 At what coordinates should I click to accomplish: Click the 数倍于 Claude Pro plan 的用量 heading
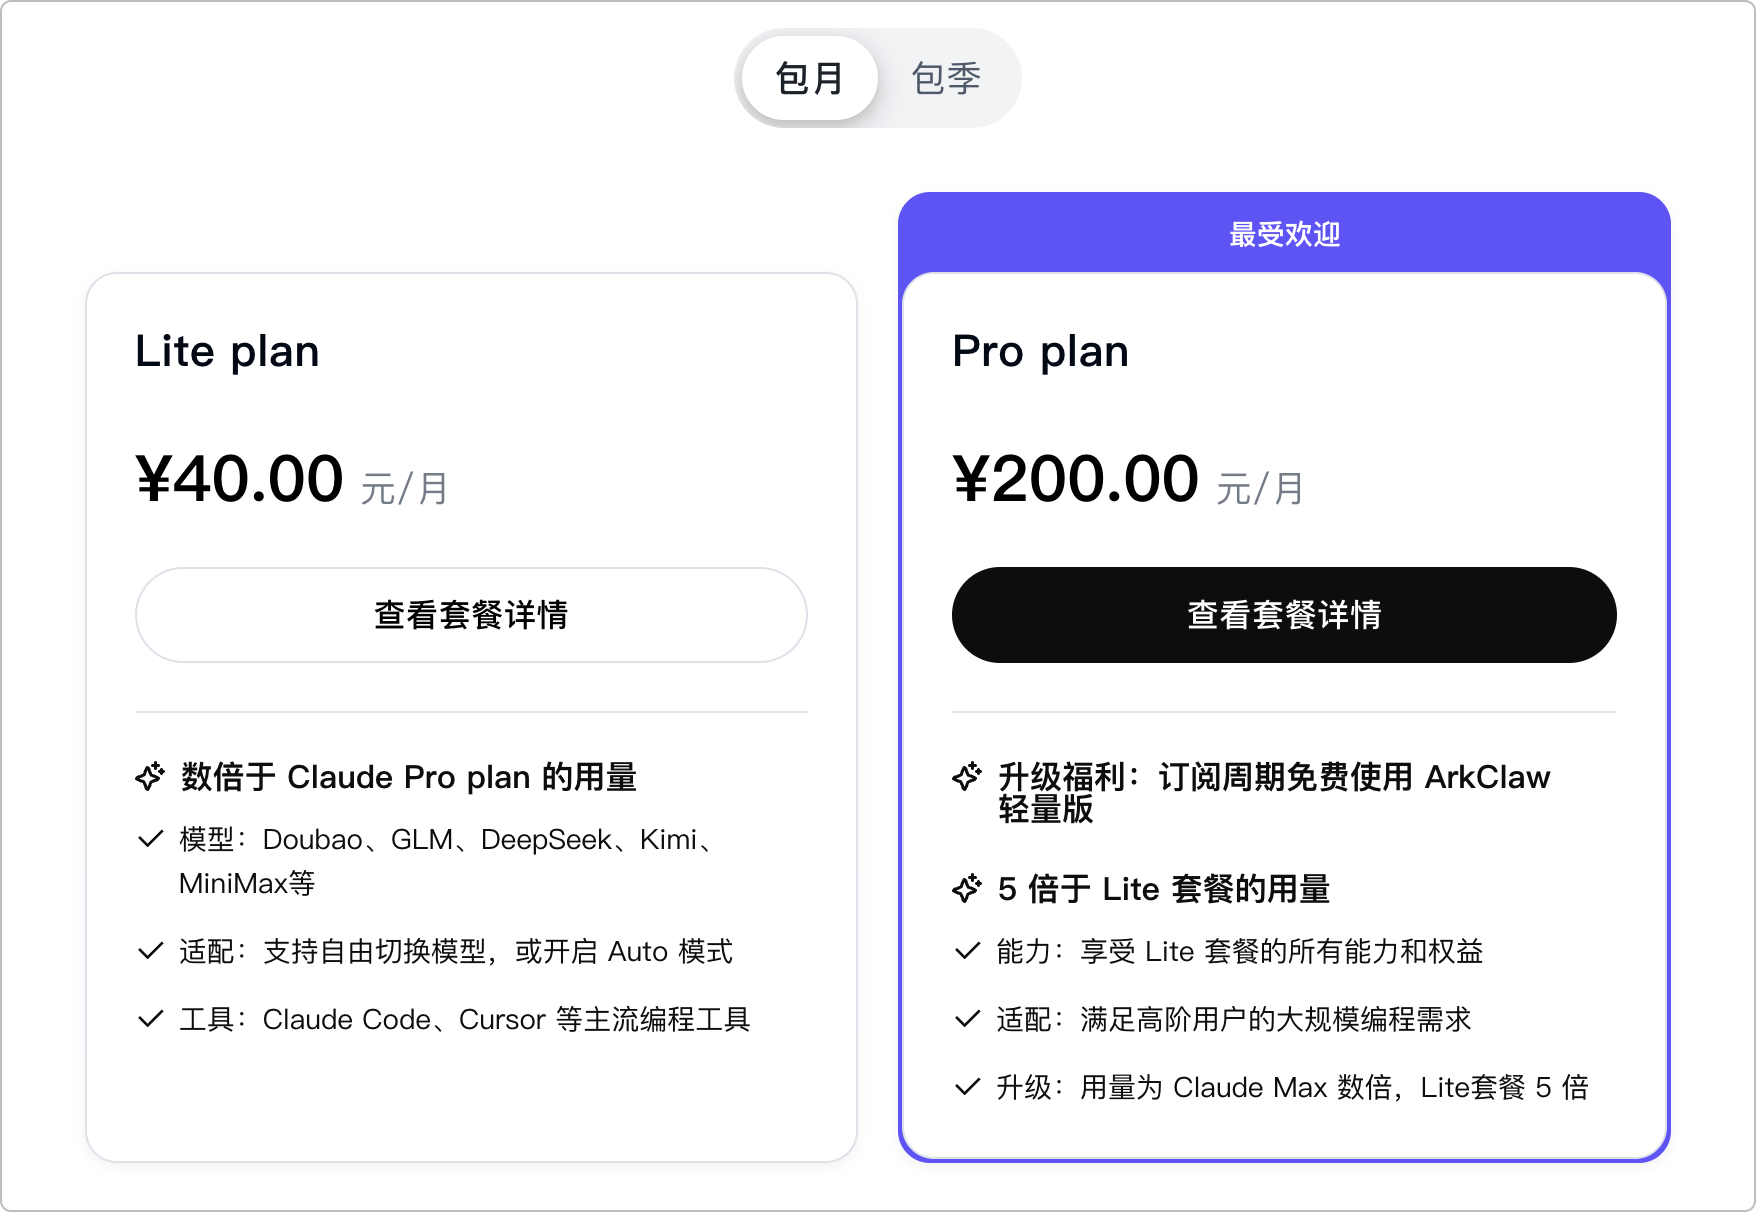[x=409, y=777]
